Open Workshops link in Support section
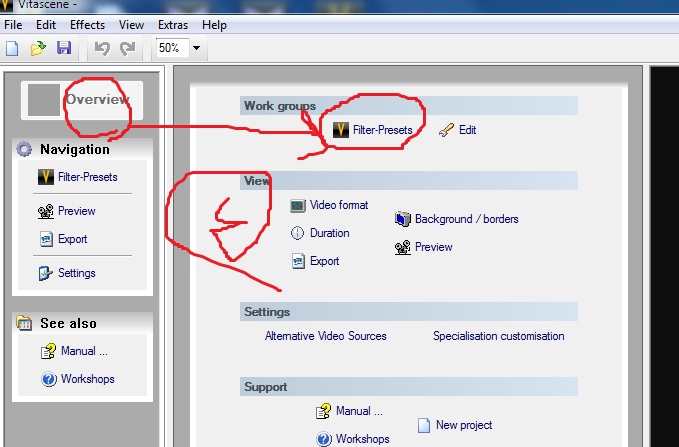 [x=363, y=439]
